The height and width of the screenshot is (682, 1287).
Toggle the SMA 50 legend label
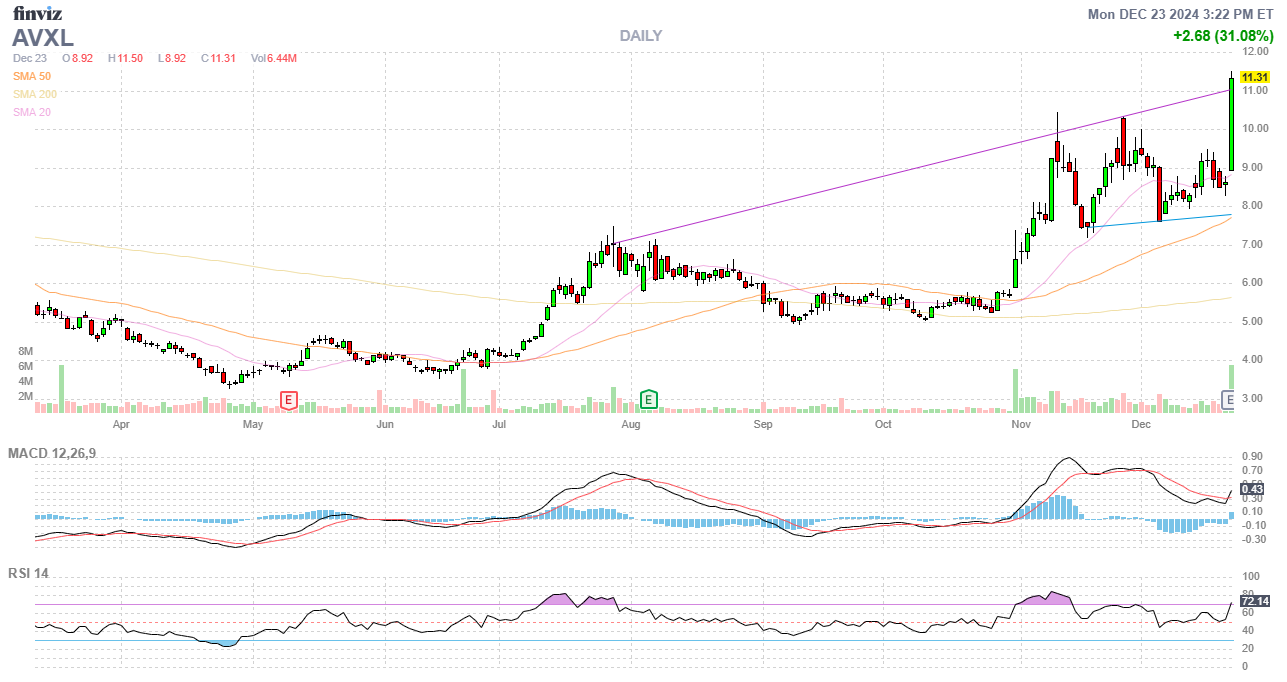click(x=32, y=76)
